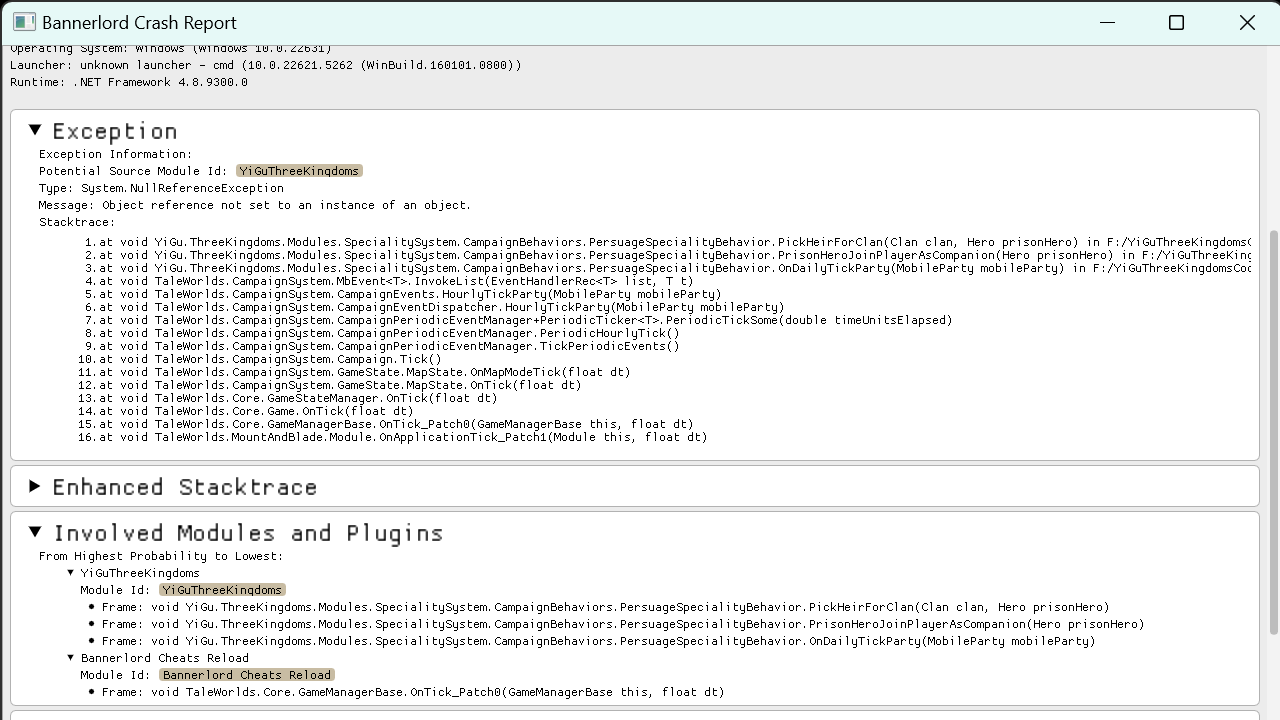Click the 'From Highest Probability to Lowest:' text
The width and height of the screenshot is (1280, 720).
click(x=161, y=556)
